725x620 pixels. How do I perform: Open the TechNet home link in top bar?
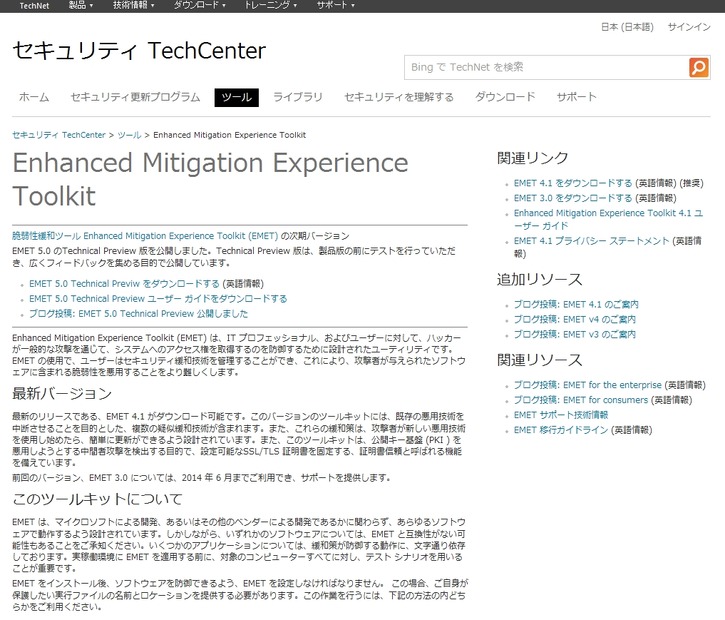point(34,6)
